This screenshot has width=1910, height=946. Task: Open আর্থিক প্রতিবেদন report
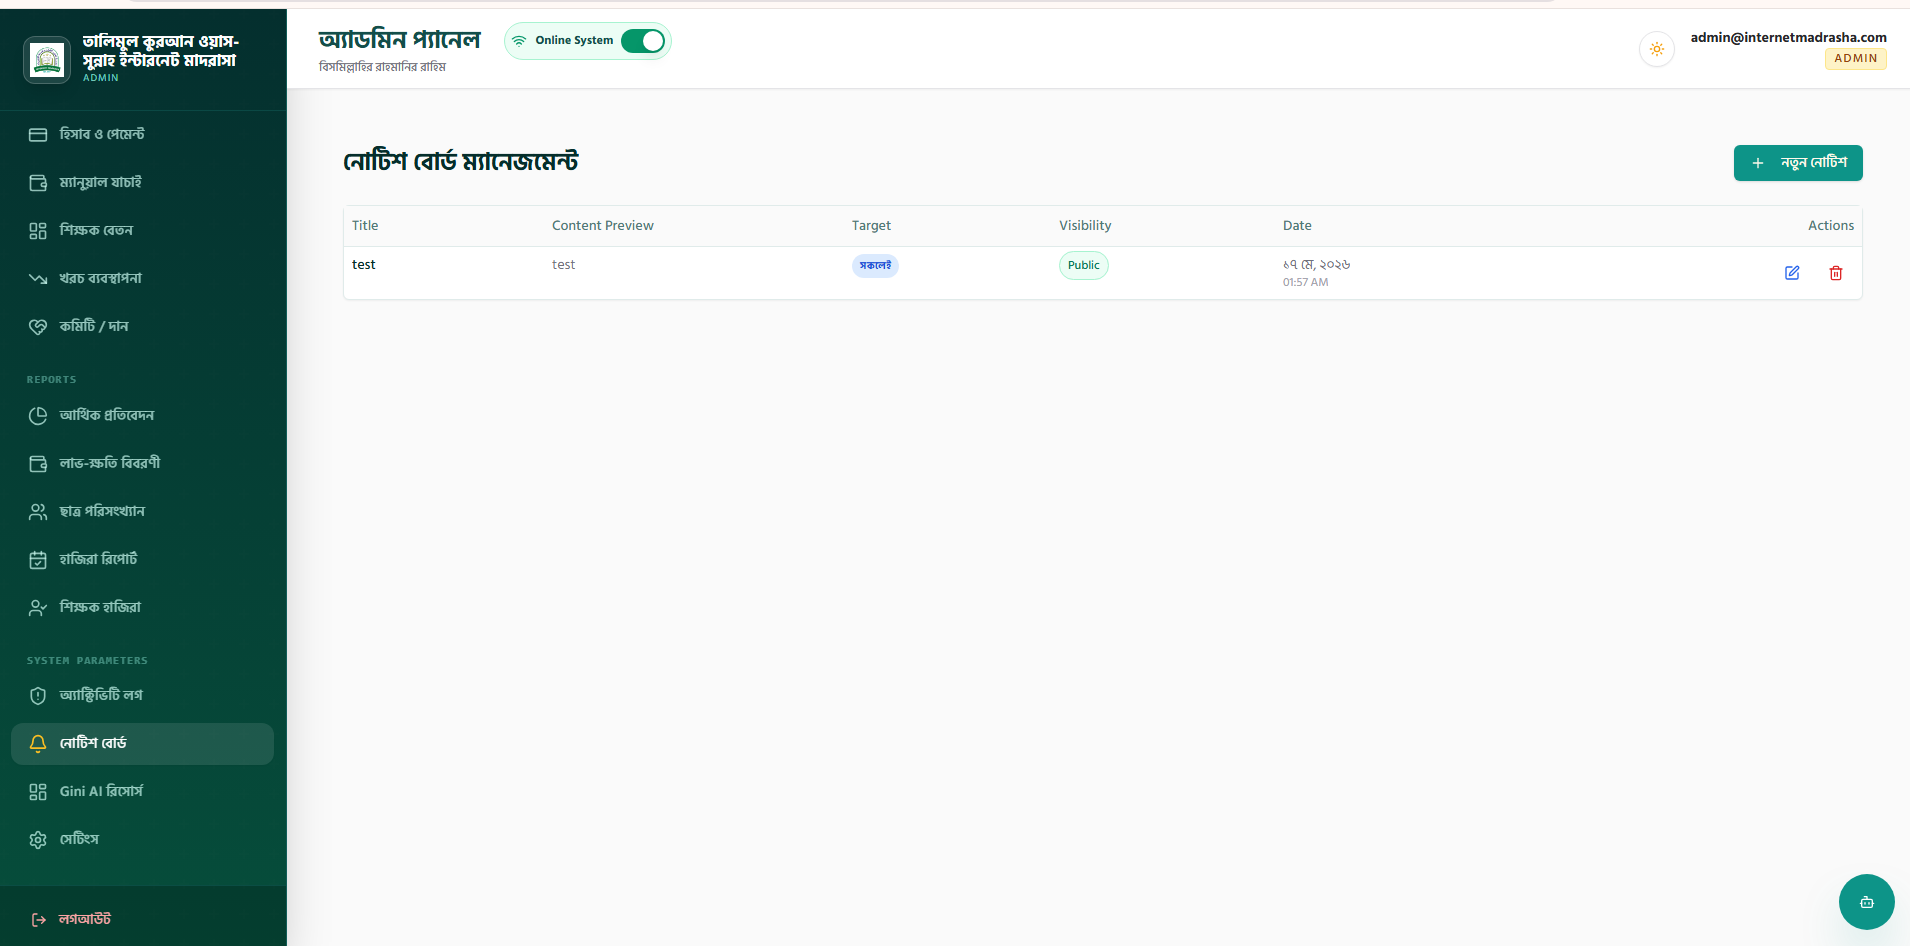click(x=142, y=415)
